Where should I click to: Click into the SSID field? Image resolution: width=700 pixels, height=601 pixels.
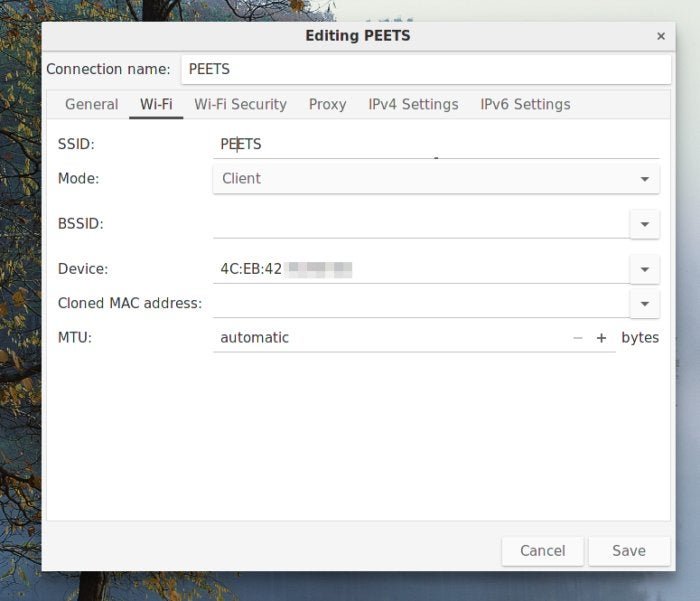pos(436,144)
